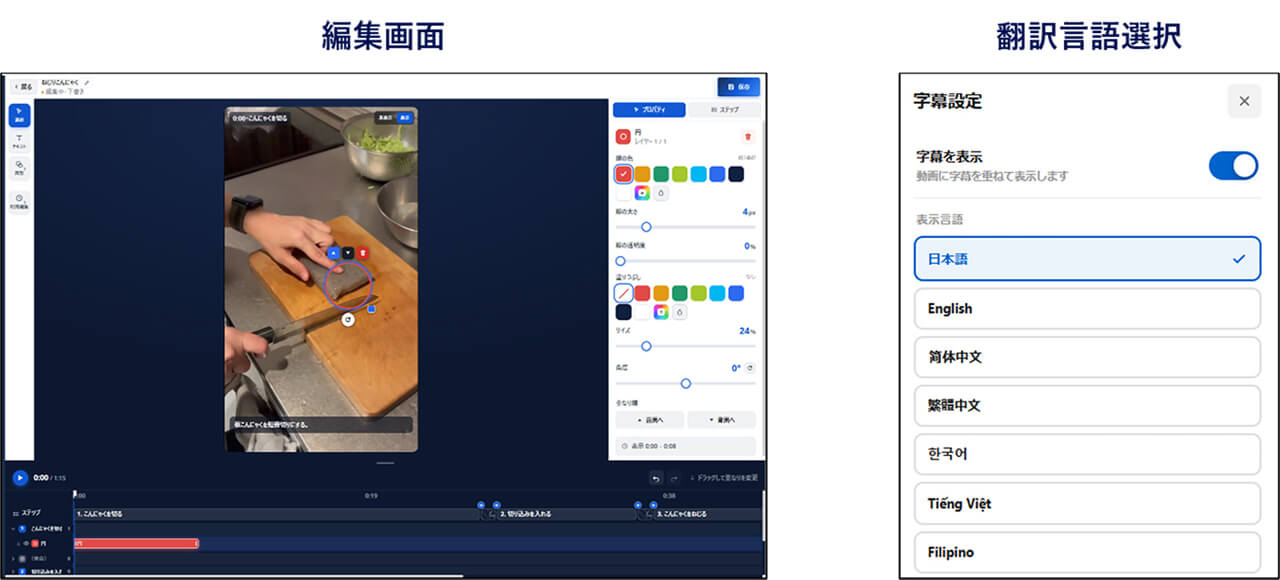This screenshot has height=580, width=1280.
Task: Choose the orange line color swatch
Action: pyautogui.click(x=642, y=174)
